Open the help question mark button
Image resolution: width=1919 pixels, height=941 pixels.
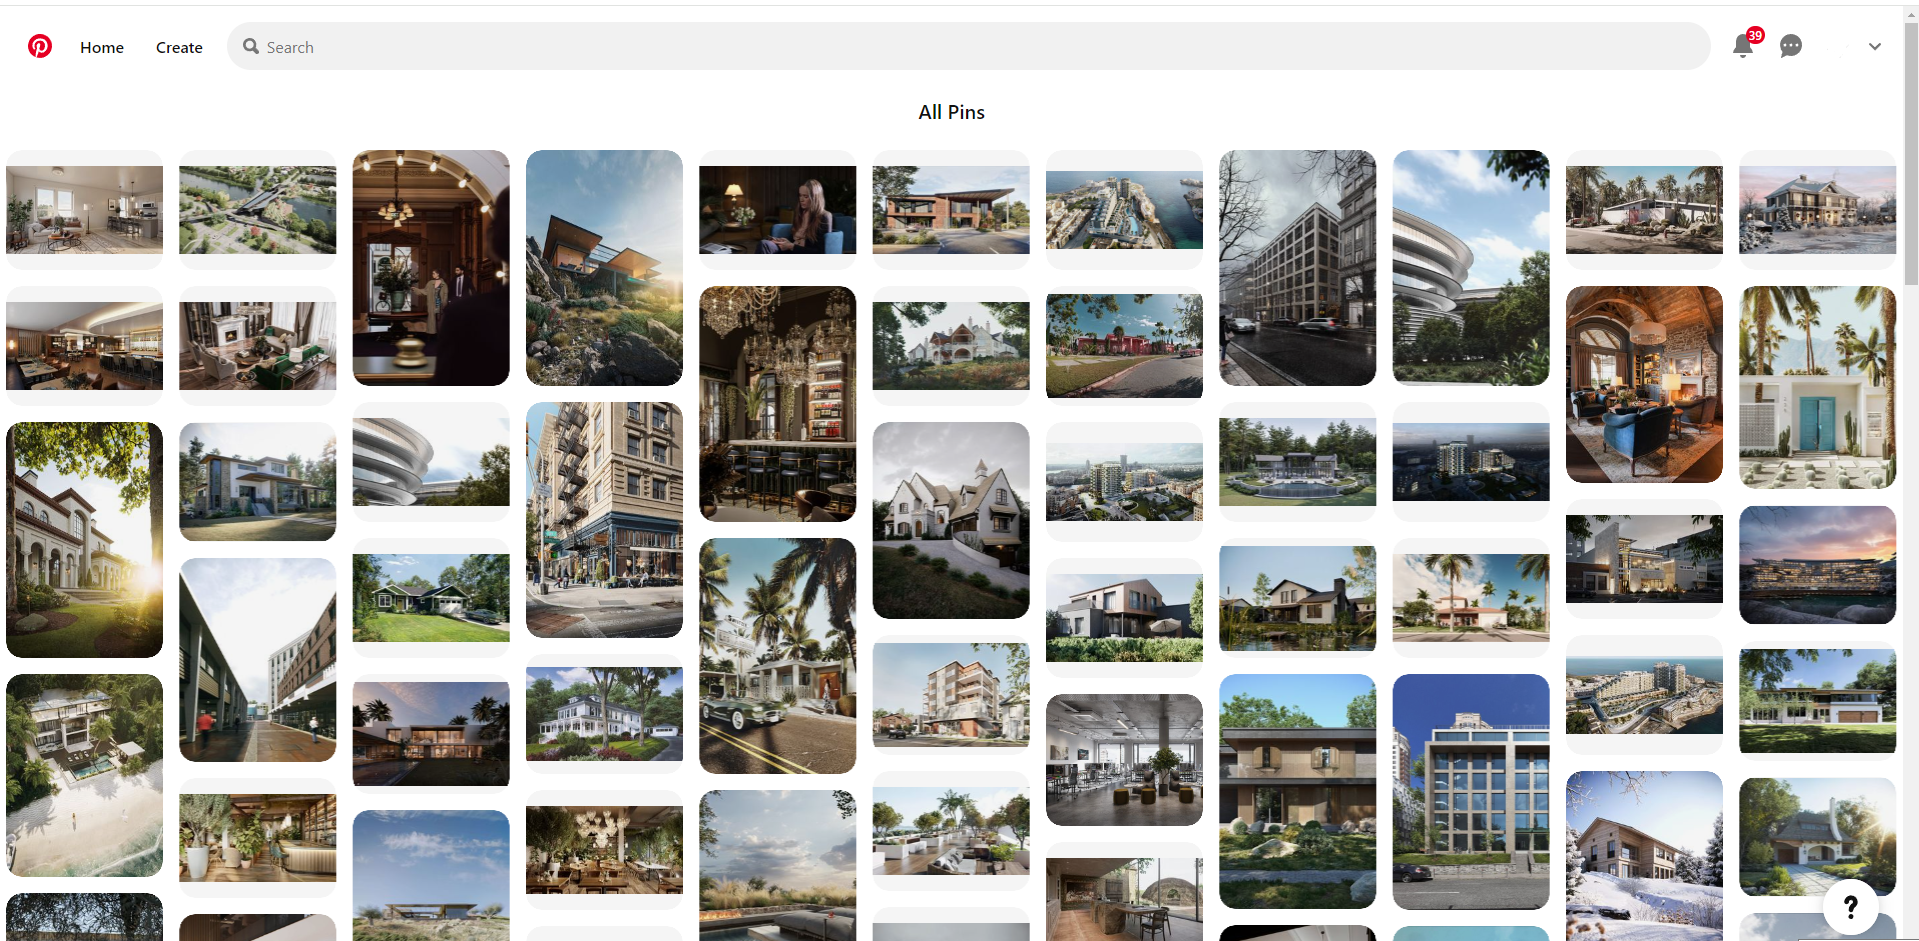(x=1851, y=906)
